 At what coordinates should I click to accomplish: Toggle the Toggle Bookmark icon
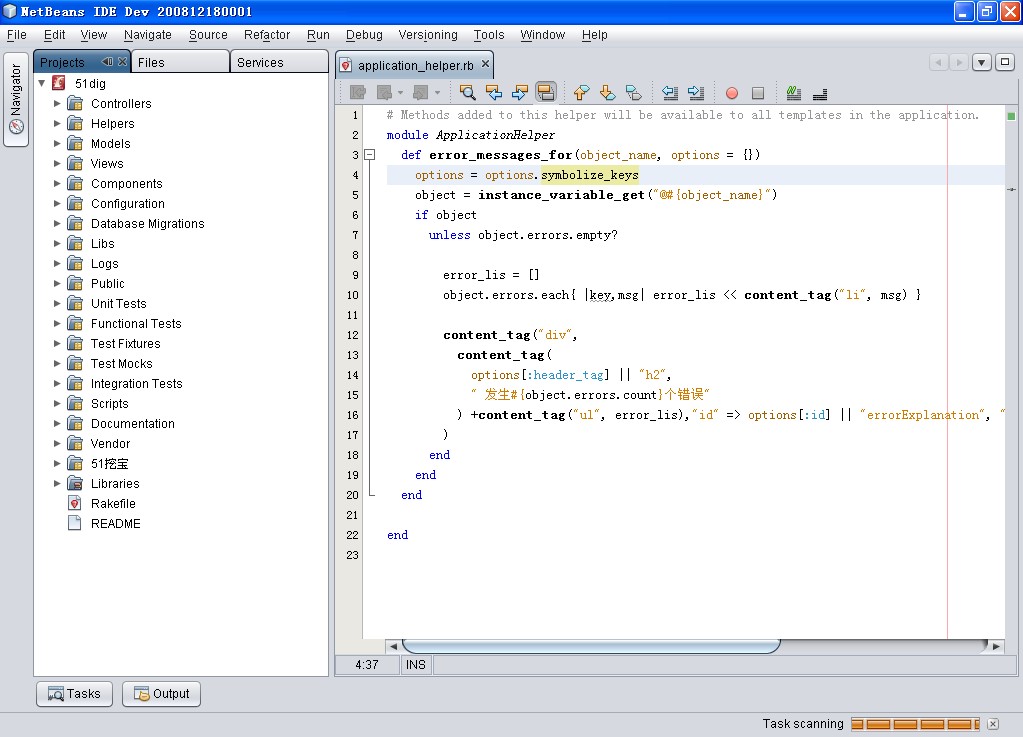click(x=634, y=92)
